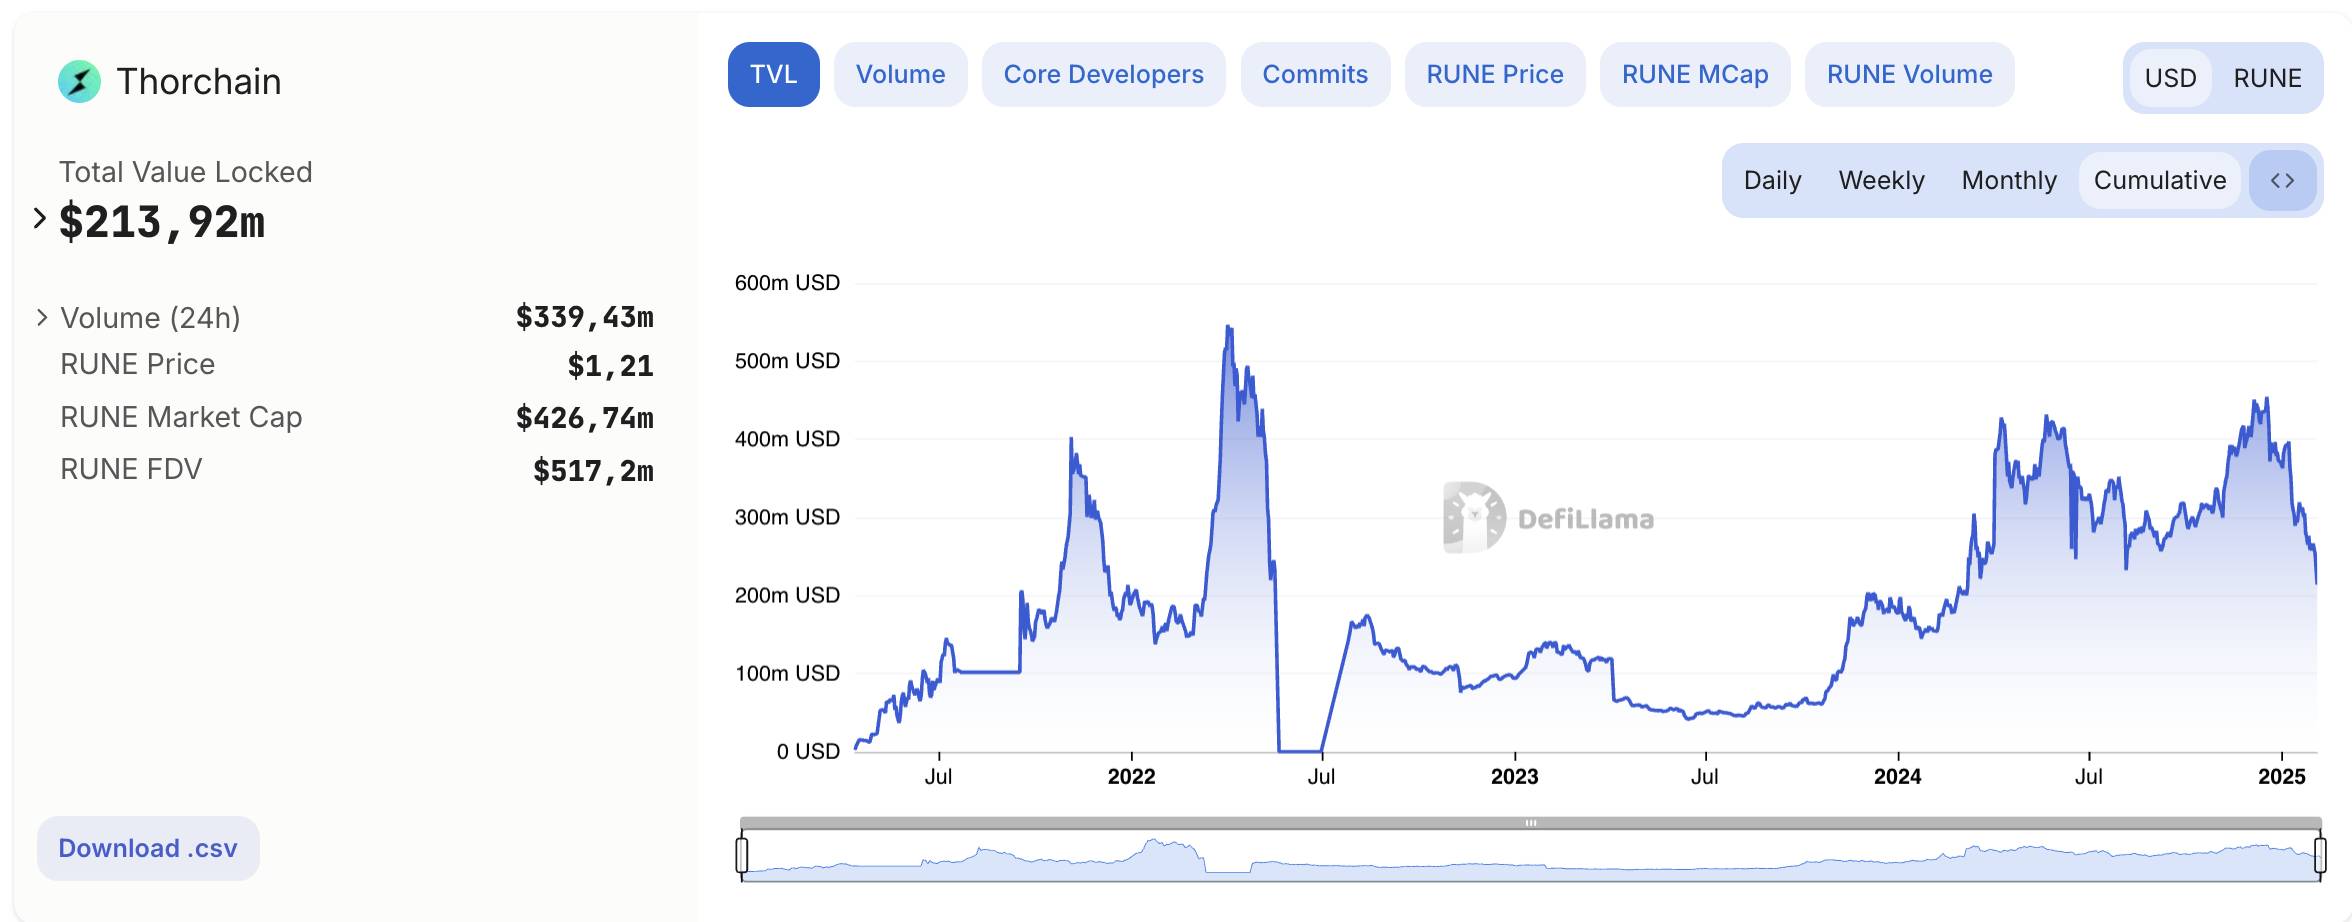Viewport: 2352px width, 922px height.
Task: Switch denomination to USD
Action: coord(2171,78)
